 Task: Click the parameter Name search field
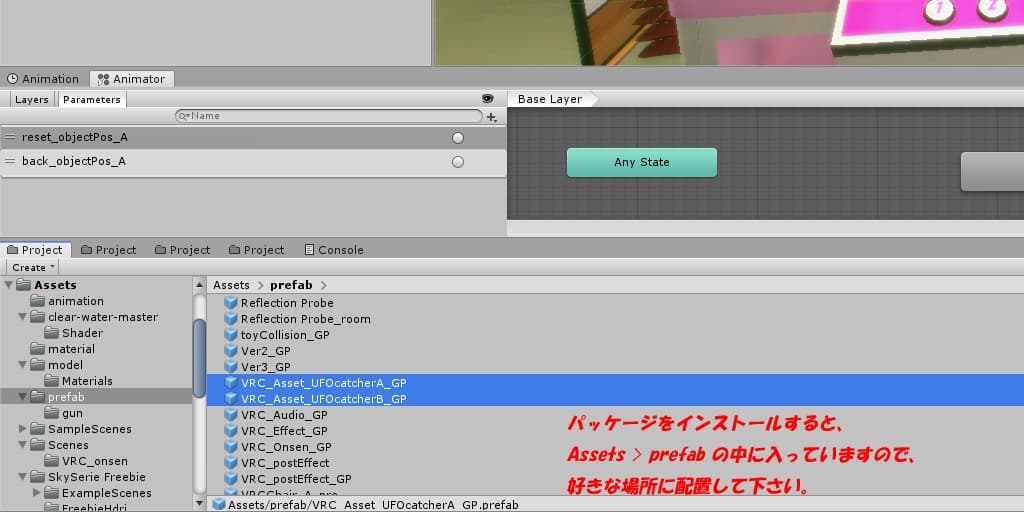[329, 116]
